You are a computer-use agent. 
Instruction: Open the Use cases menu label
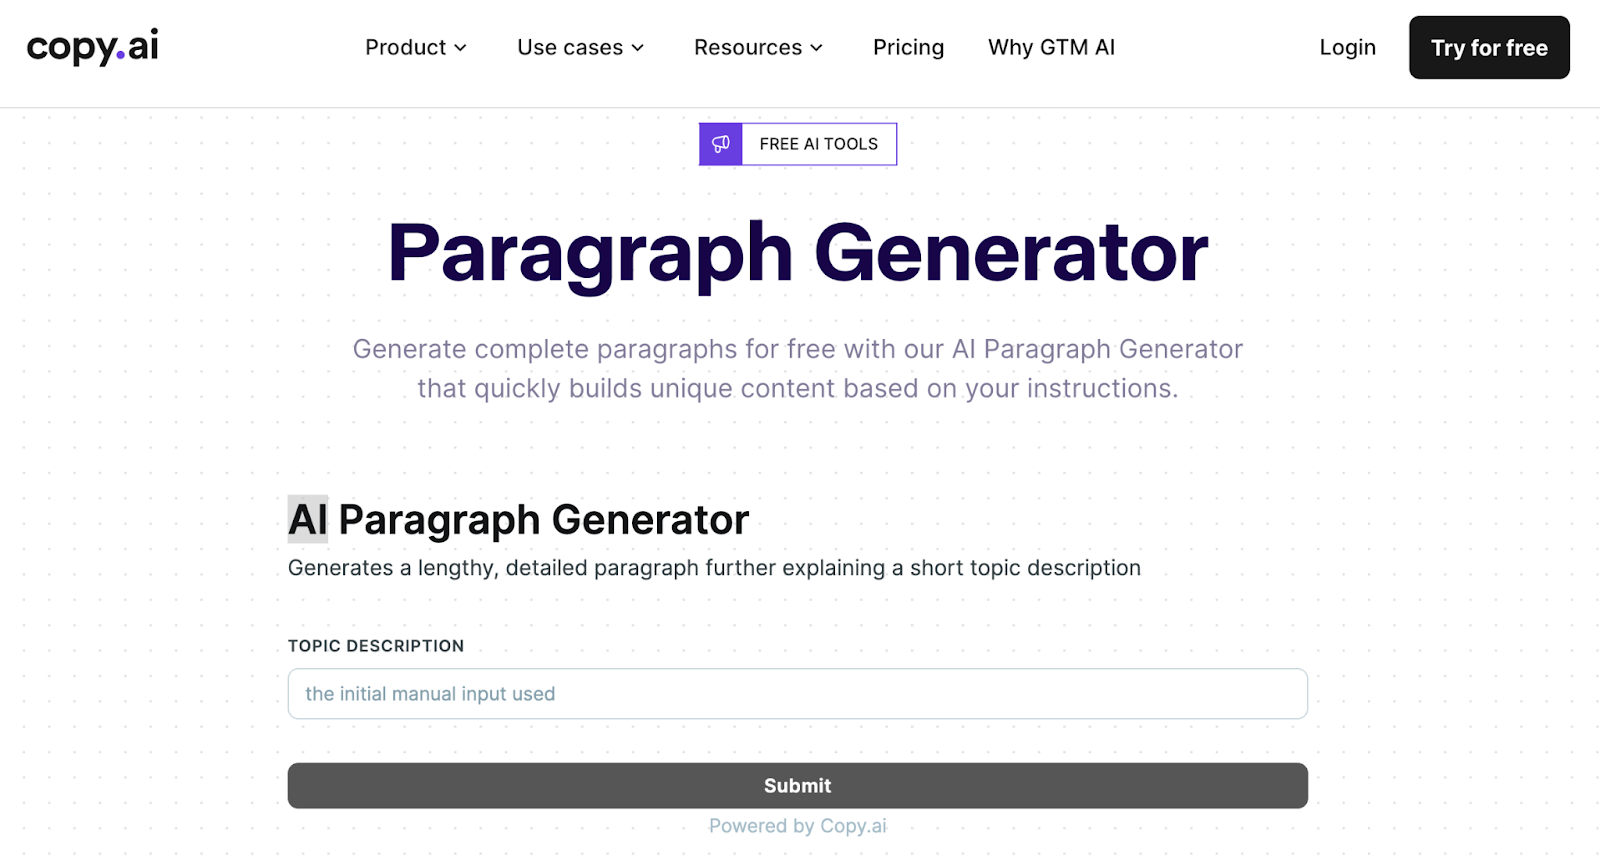point(570,47)
